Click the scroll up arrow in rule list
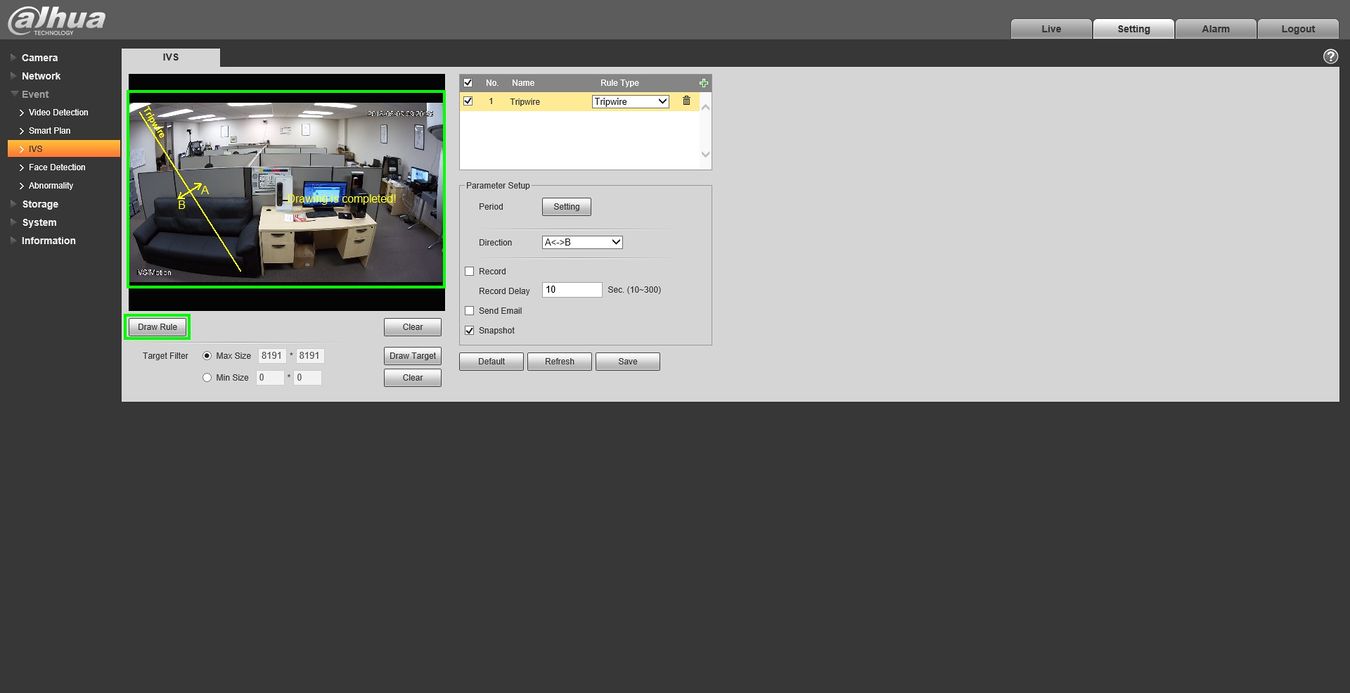Screen dimensions: 1350x693 (706, 107)
